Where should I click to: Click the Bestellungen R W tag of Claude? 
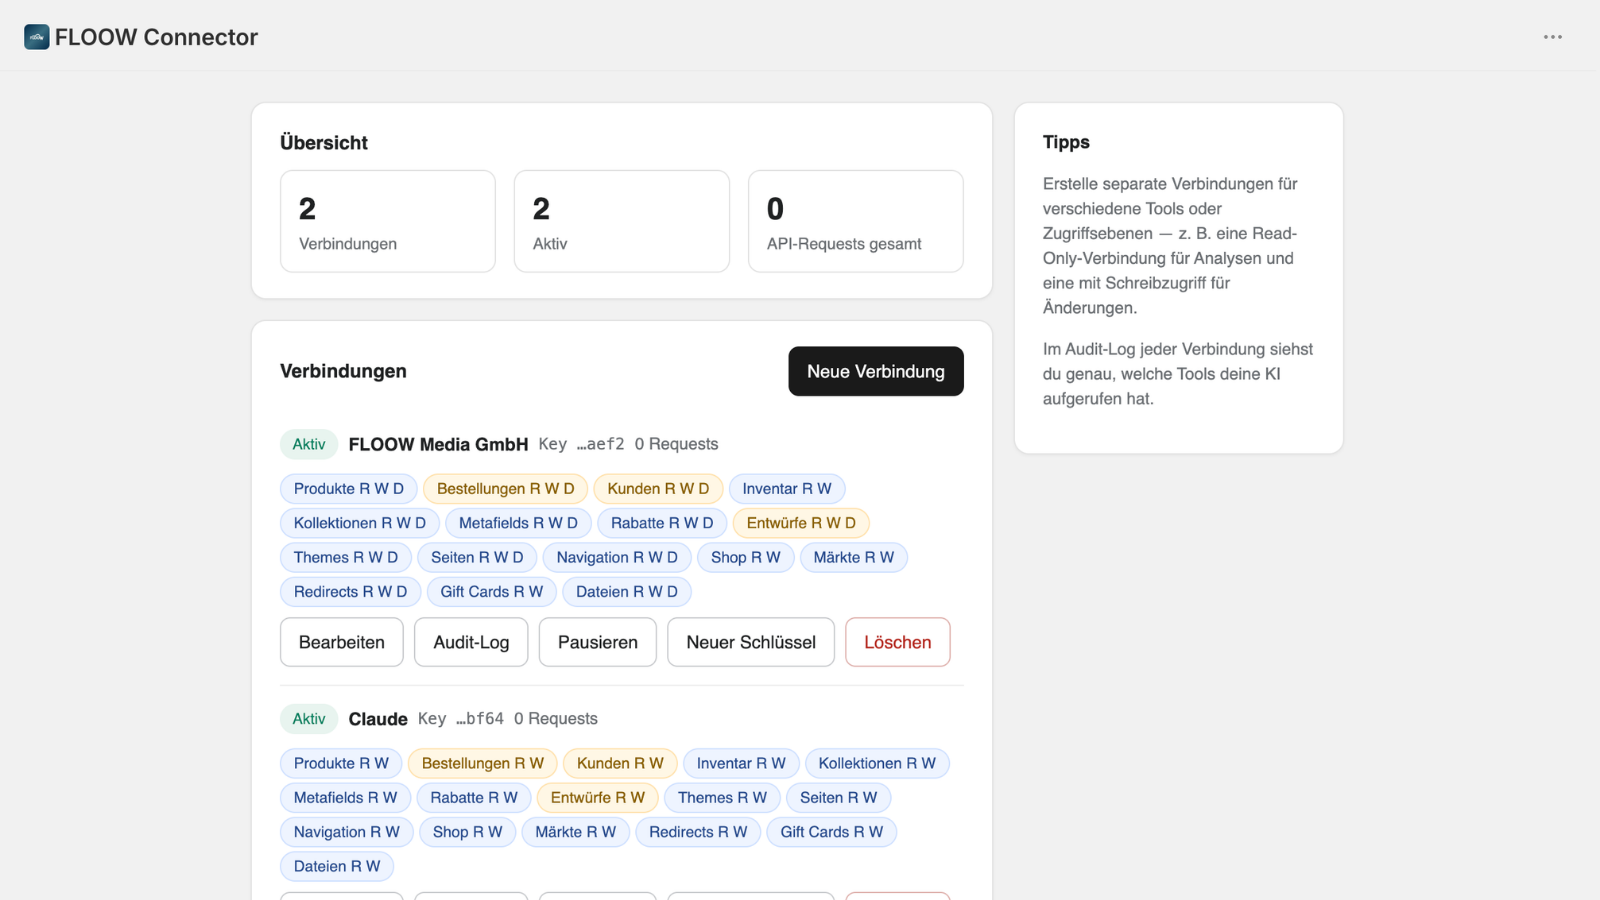click(x=483, y=763)
